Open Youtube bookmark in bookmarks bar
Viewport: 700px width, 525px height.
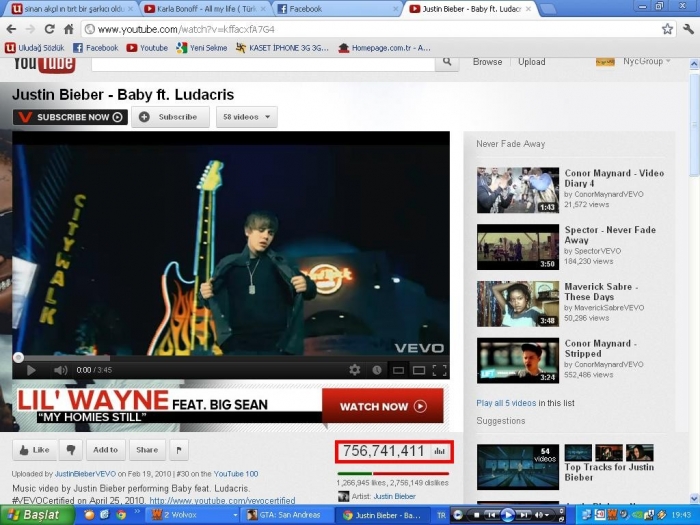147,48
